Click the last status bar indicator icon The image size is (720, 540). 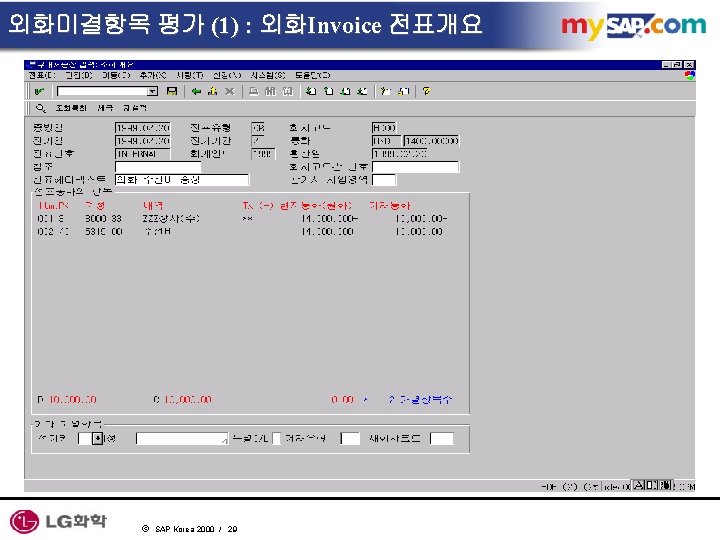click(666, 485)
